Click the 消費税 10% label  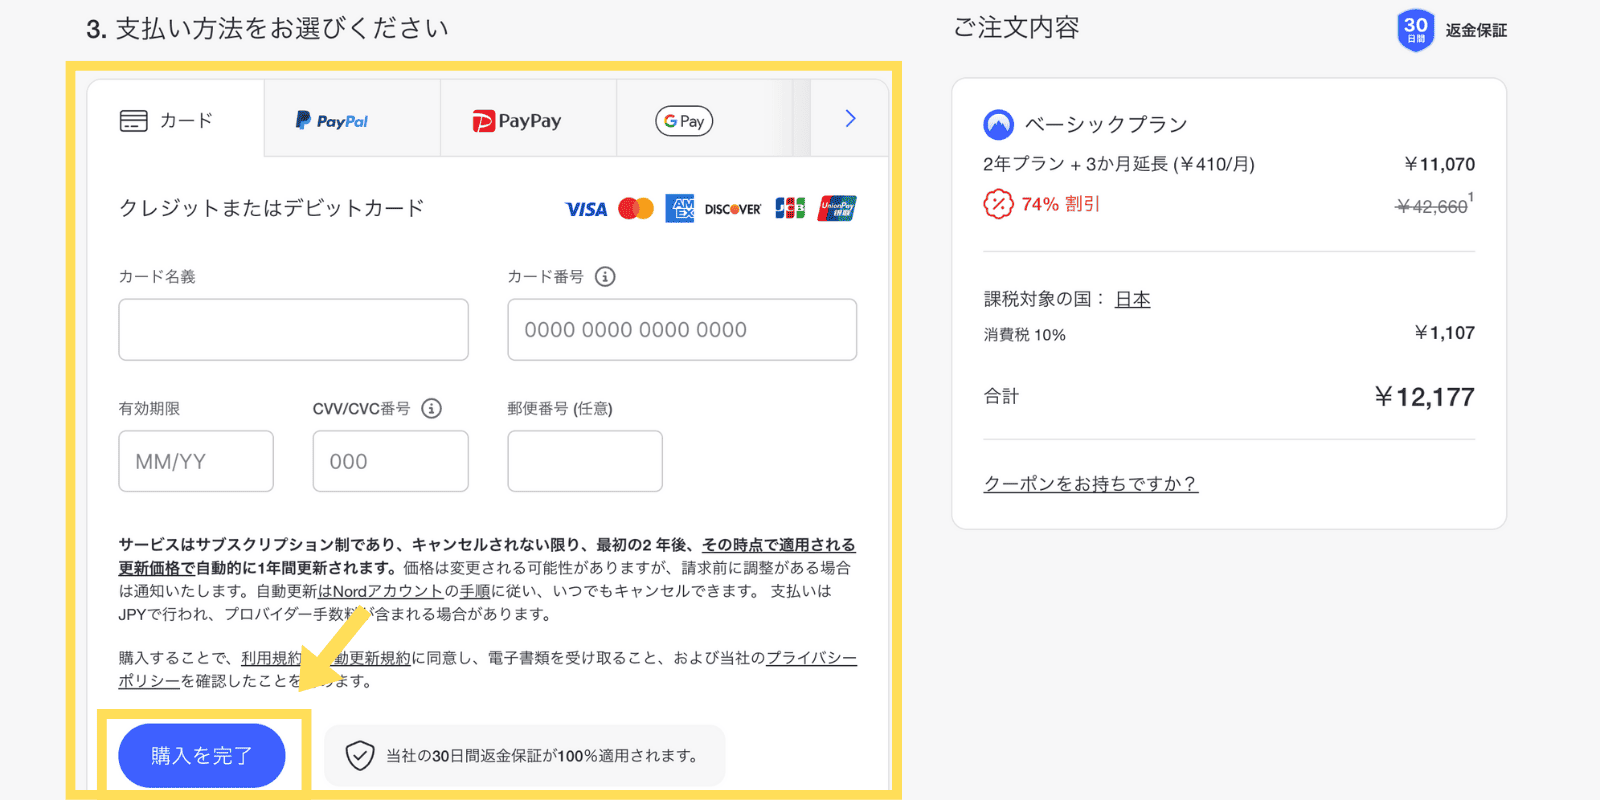[x=1025, y=335]
